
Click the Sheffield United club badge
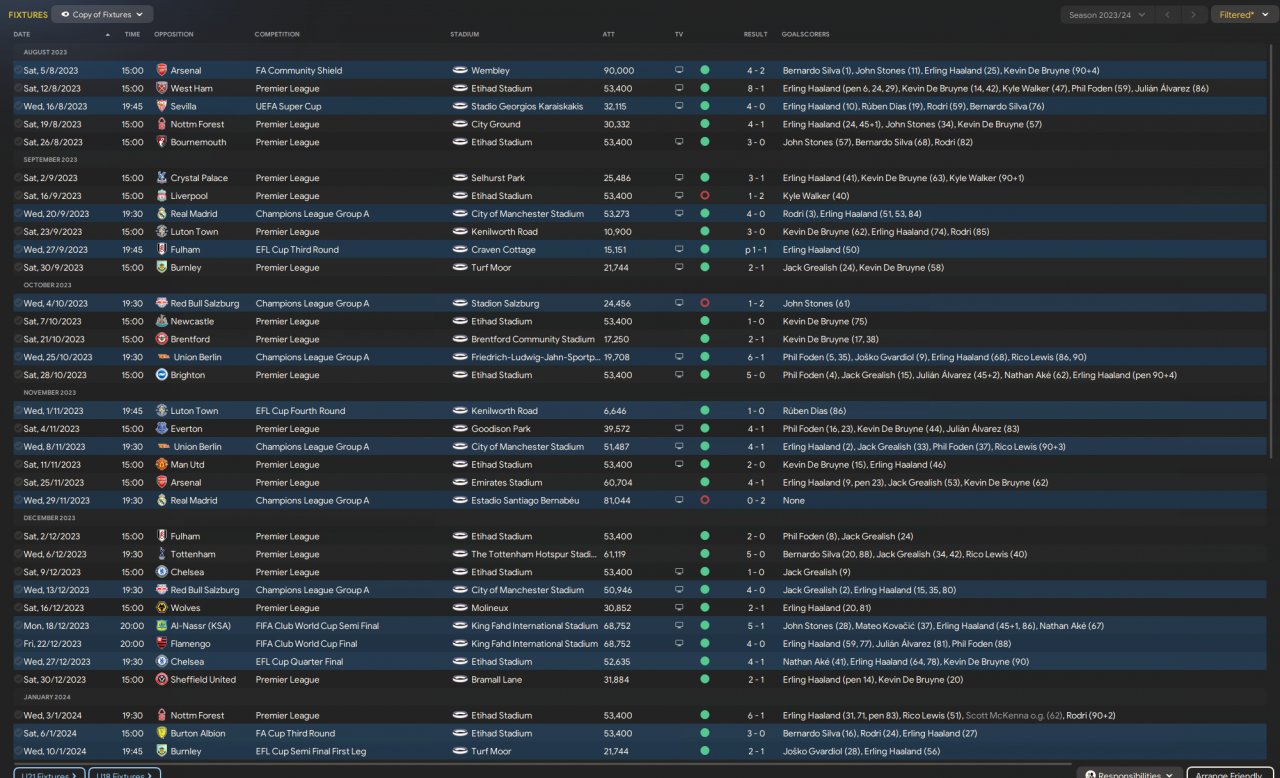coord(162,680)
